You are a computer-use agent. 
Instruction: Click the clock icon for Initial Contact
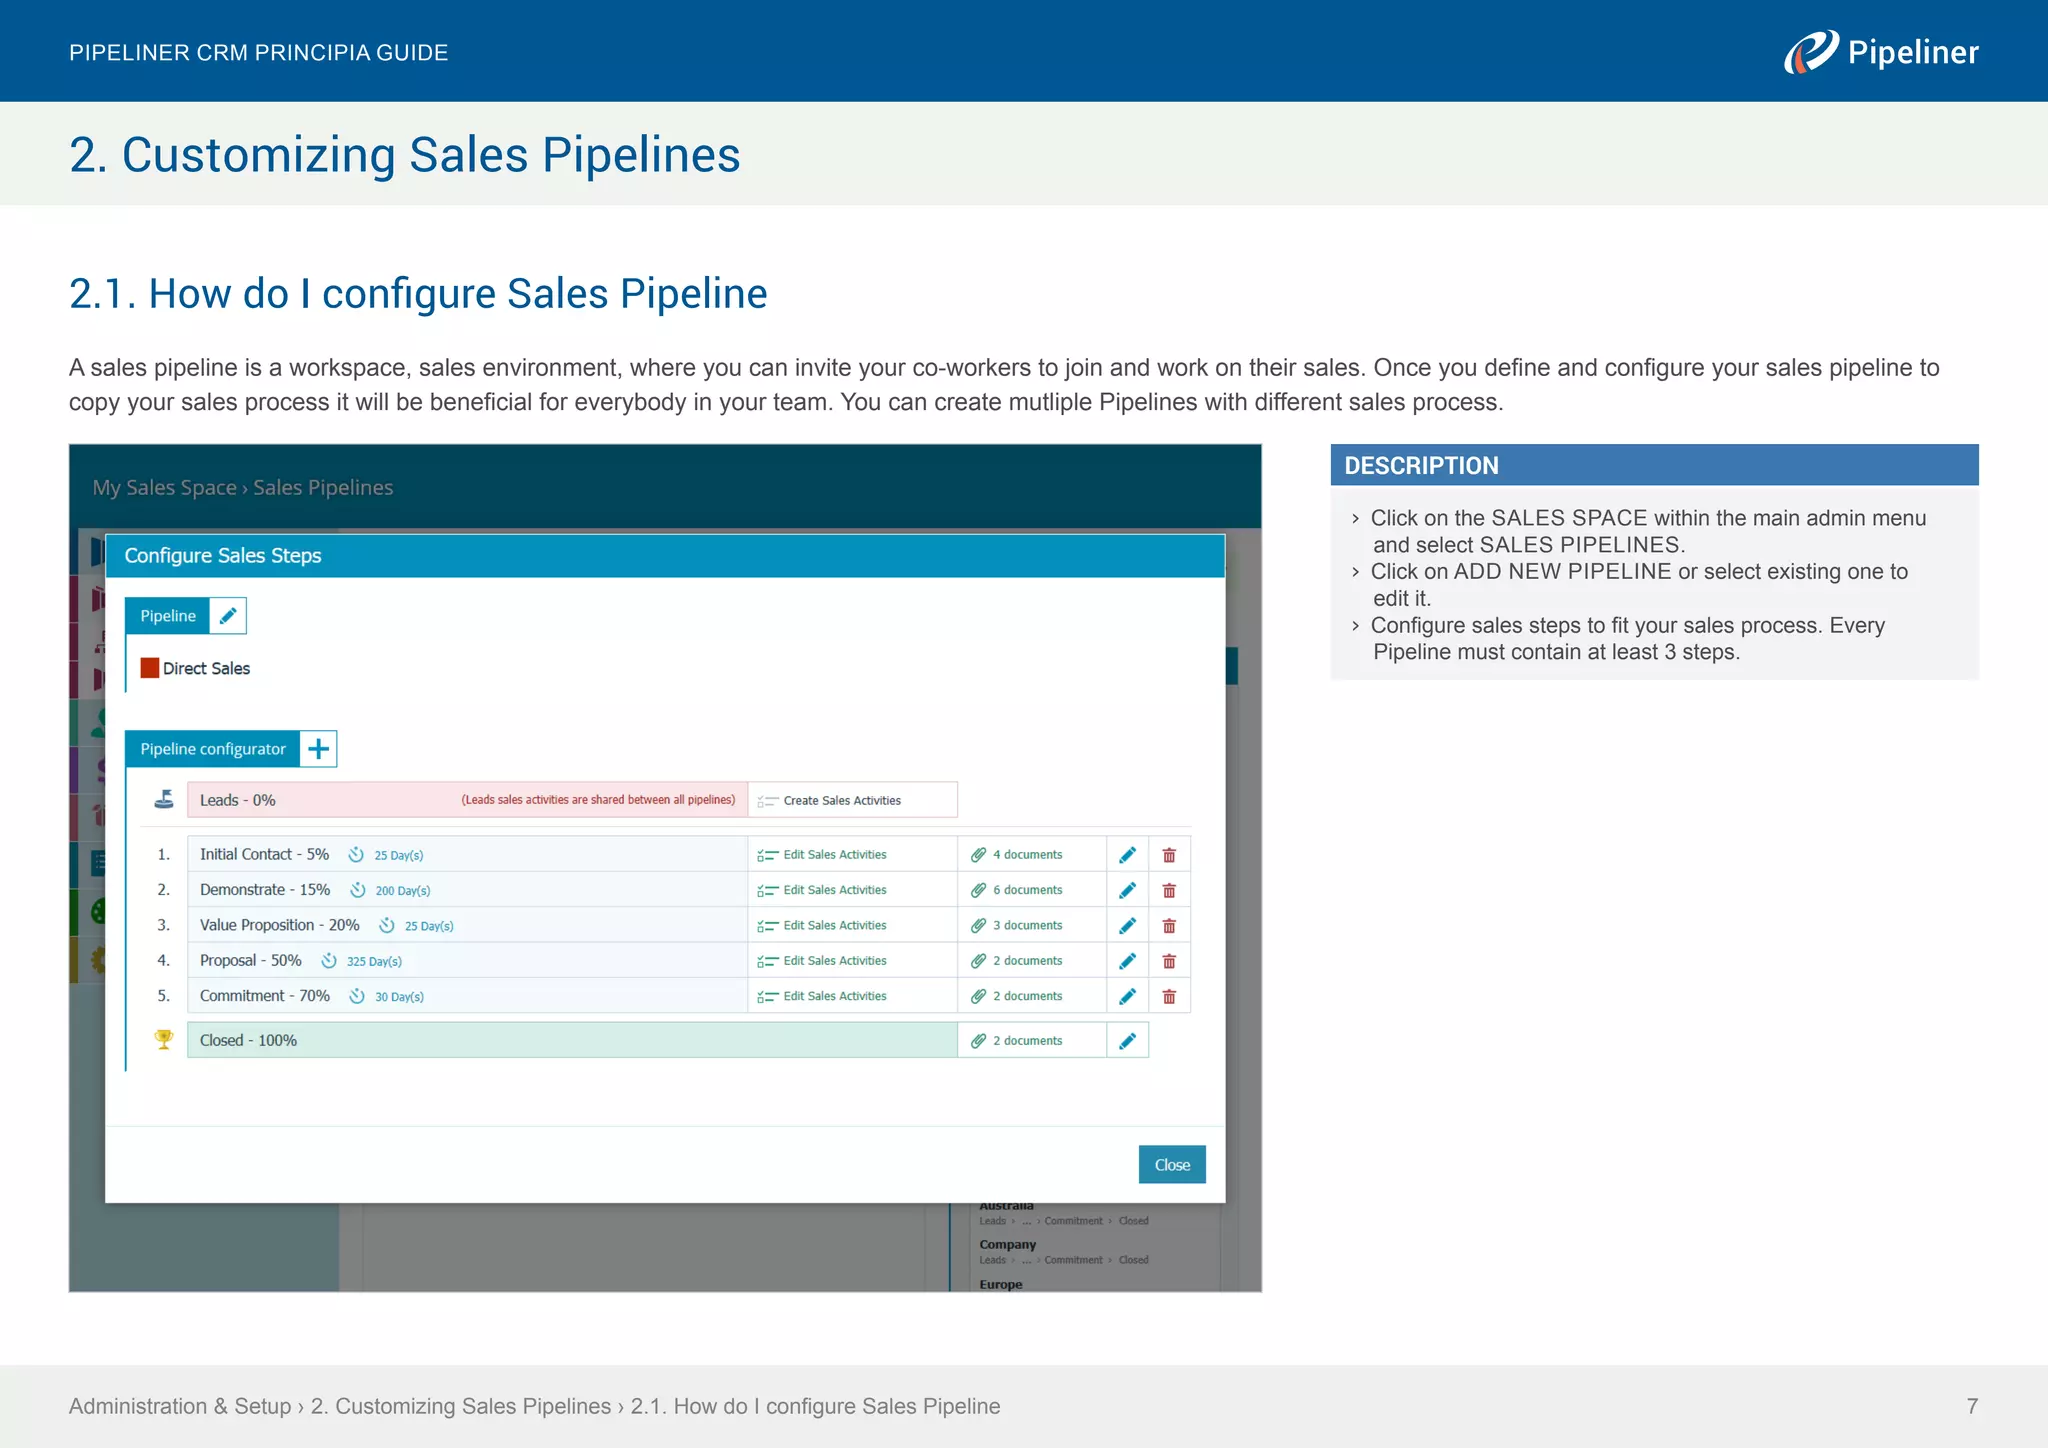356,855
